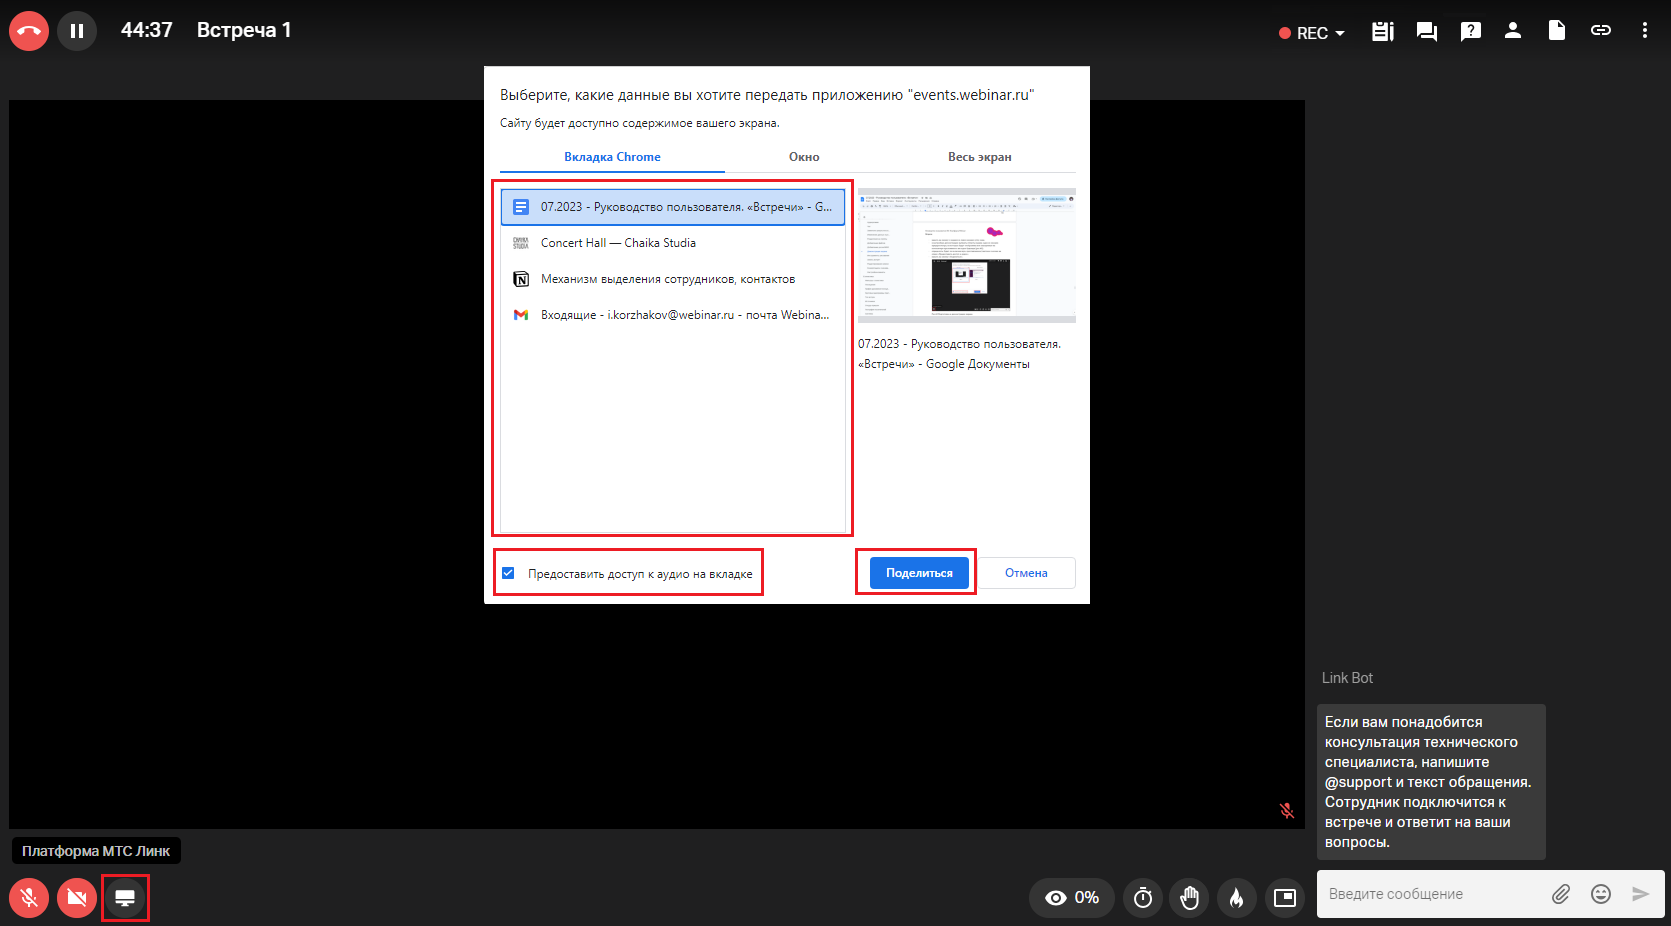This screenshot has height=926, width=1671.
Task: Open the attention eye 0% indicator
Action: click(1072, 898)
